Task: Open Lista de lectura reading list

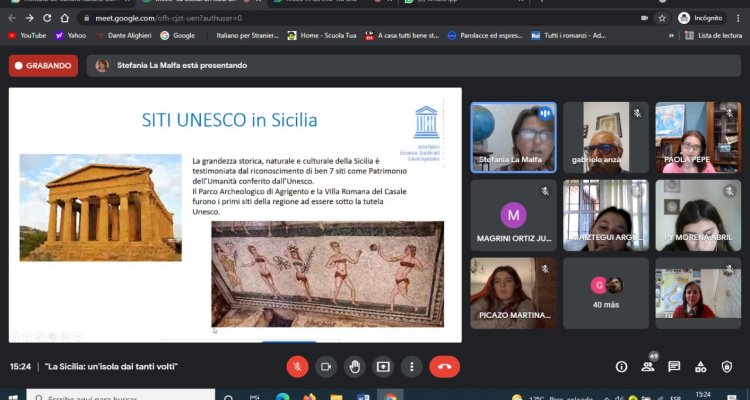Action: [713, 35]
